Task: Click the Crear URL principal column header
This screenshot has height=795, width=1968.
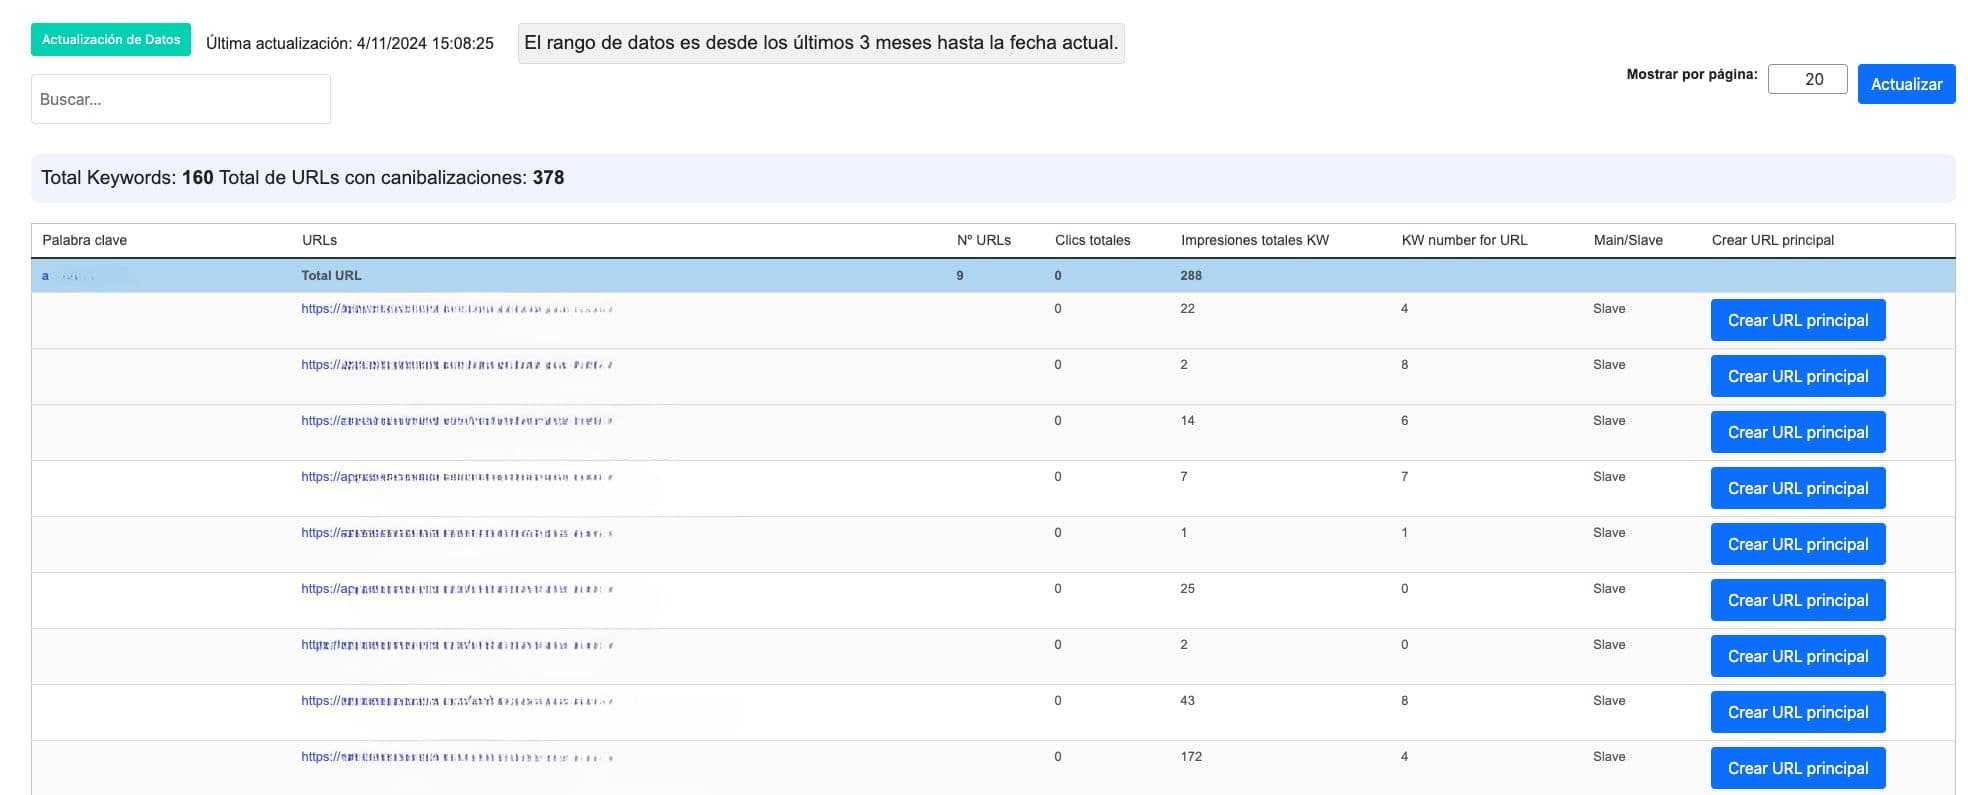Action: tap(1773, 240)
